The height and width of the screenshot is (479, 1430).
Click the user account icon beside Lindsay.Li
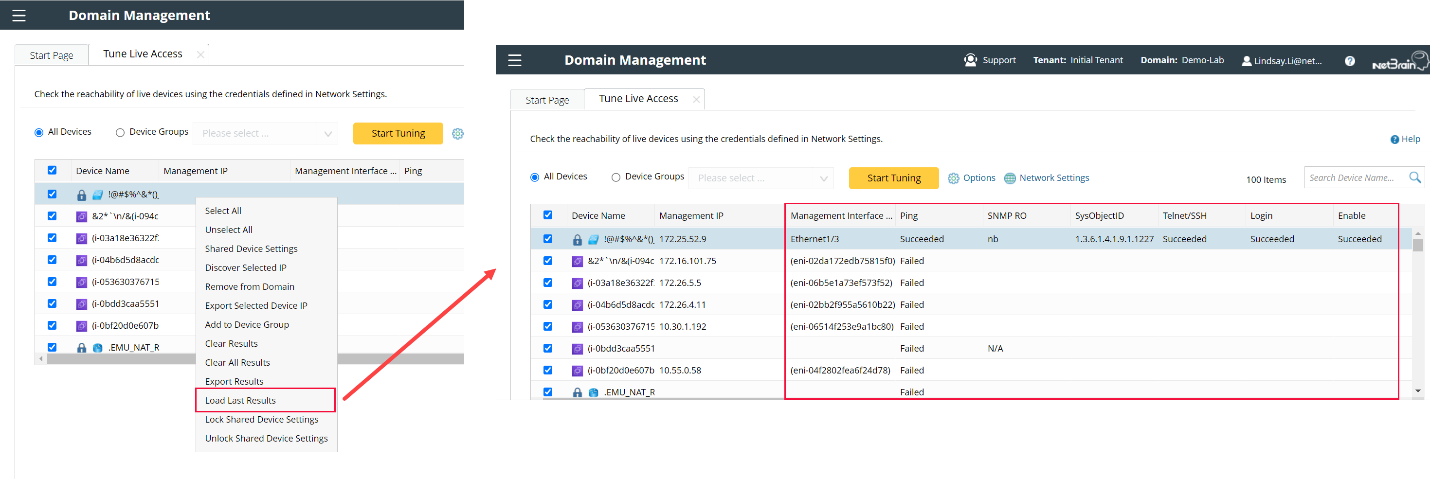click(x=1246, y=61)
